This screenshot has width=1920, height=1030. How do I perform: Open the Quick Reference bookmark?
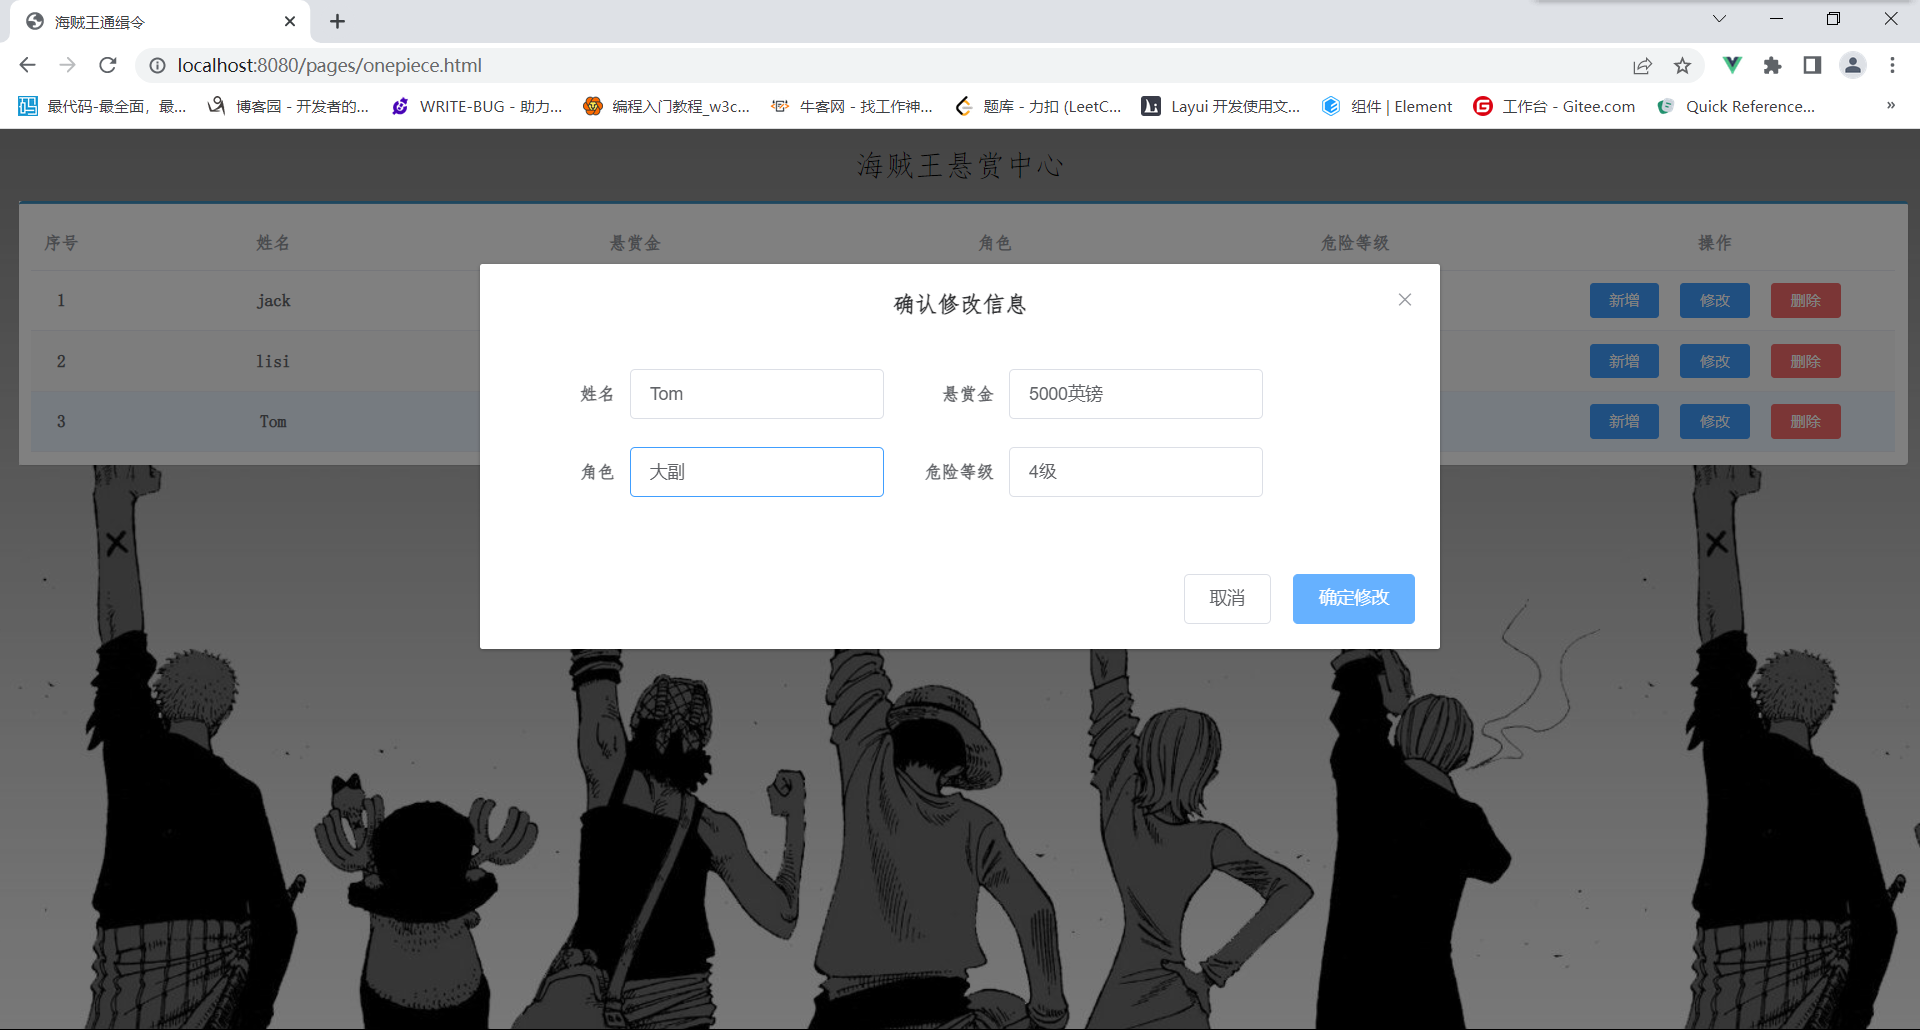click(x=1736, y=106)
